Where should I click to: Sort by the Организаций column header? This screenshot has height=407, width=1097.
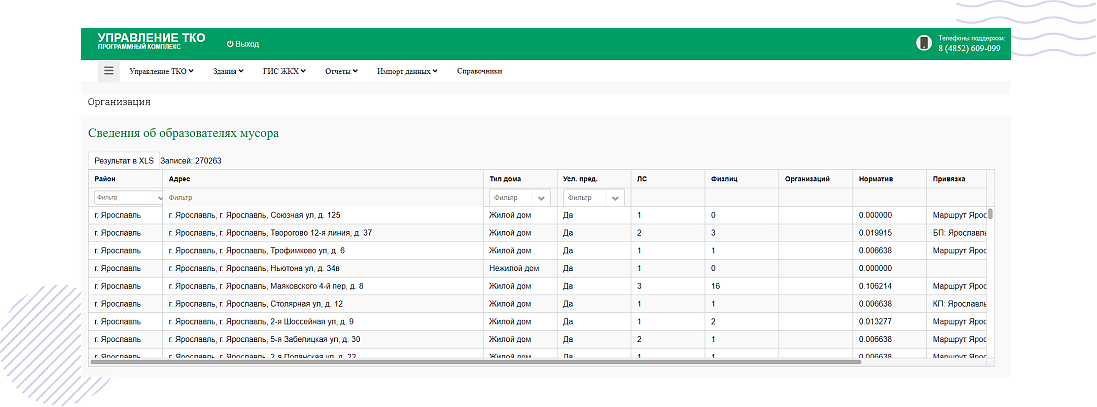click(815, 179)
